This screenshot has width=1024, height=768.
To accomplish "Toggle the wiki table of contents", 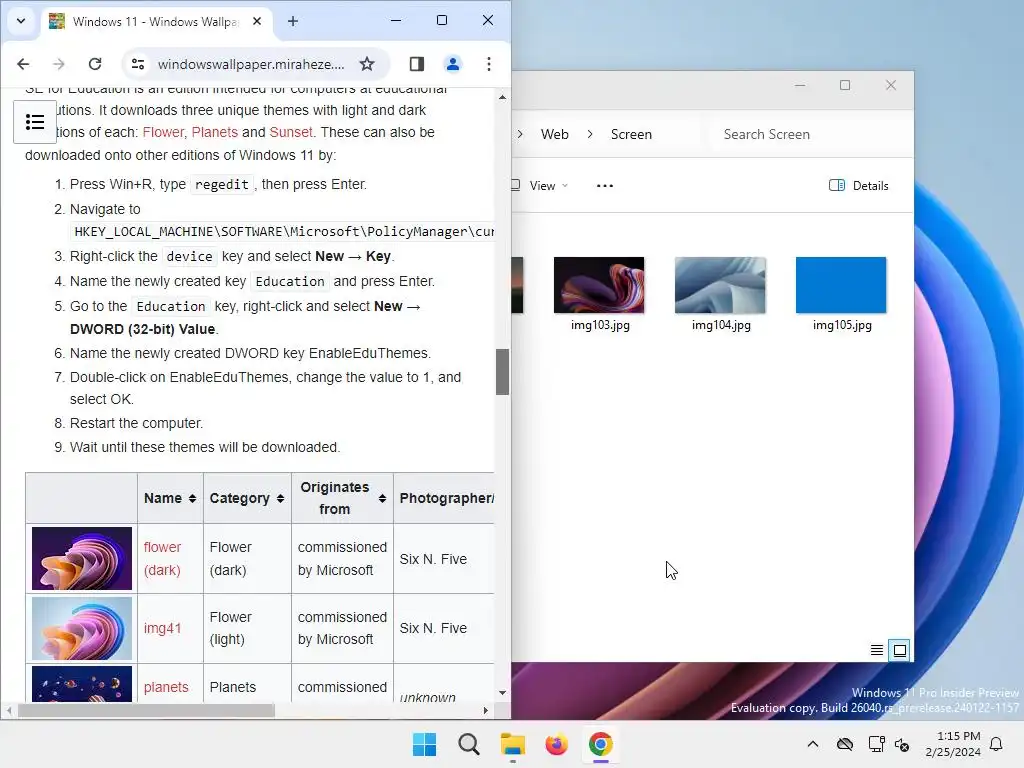I will coord(35,122).
